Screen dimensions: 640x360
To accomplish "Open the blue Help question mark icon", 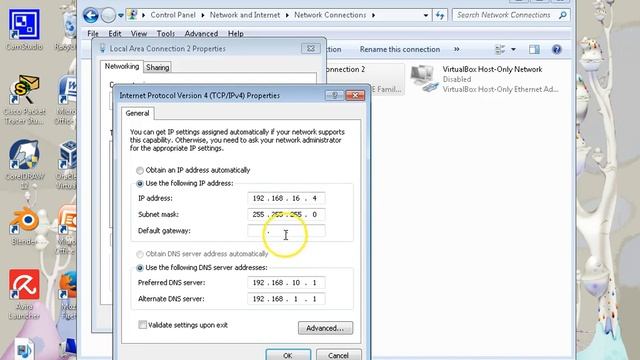I will pyautogui.click(x=556, y=49).
